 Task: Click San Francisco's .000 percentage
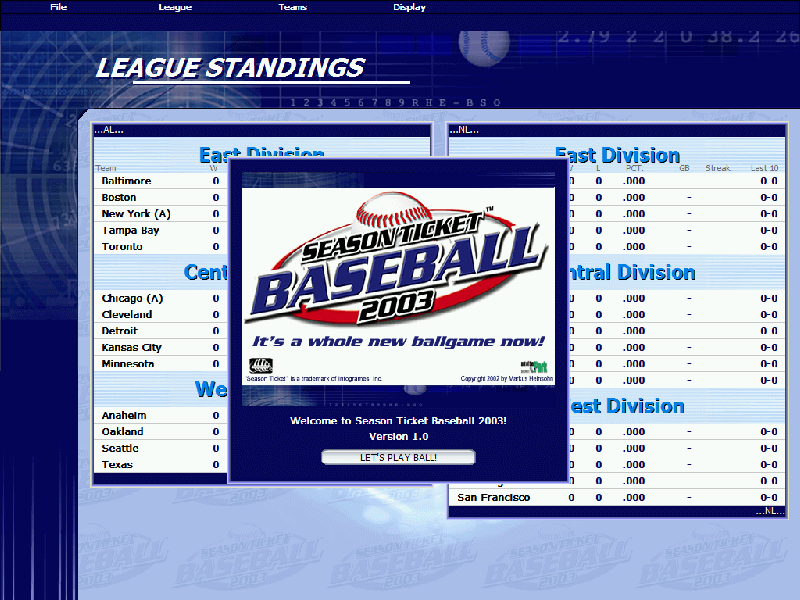[634, 497]
